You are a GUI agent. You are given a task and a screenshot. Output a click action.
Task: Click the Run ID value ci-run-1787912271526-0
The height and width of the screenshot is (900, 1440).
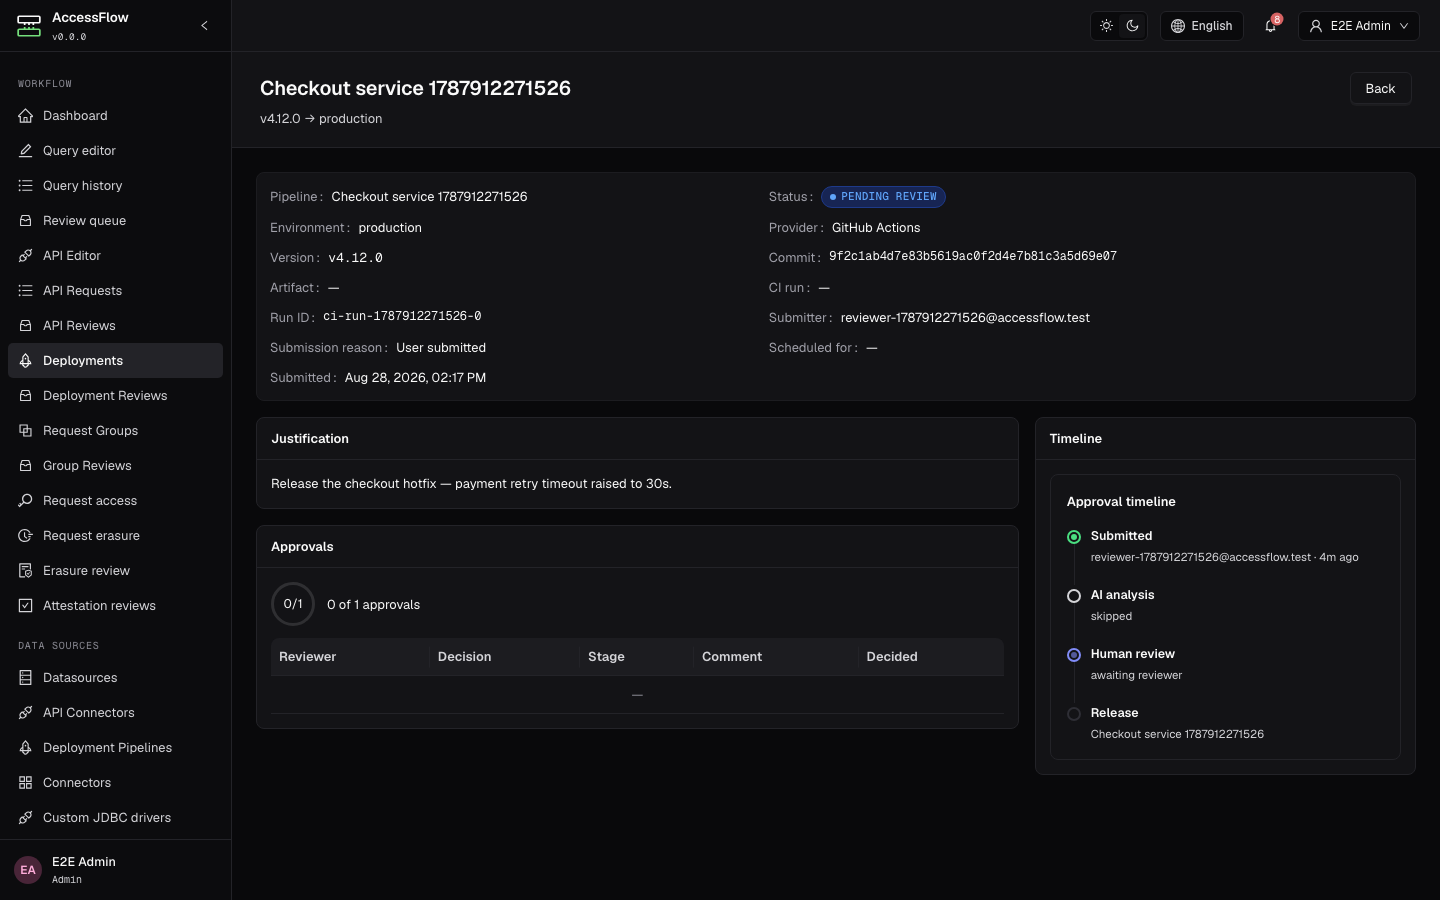[402, 316]
